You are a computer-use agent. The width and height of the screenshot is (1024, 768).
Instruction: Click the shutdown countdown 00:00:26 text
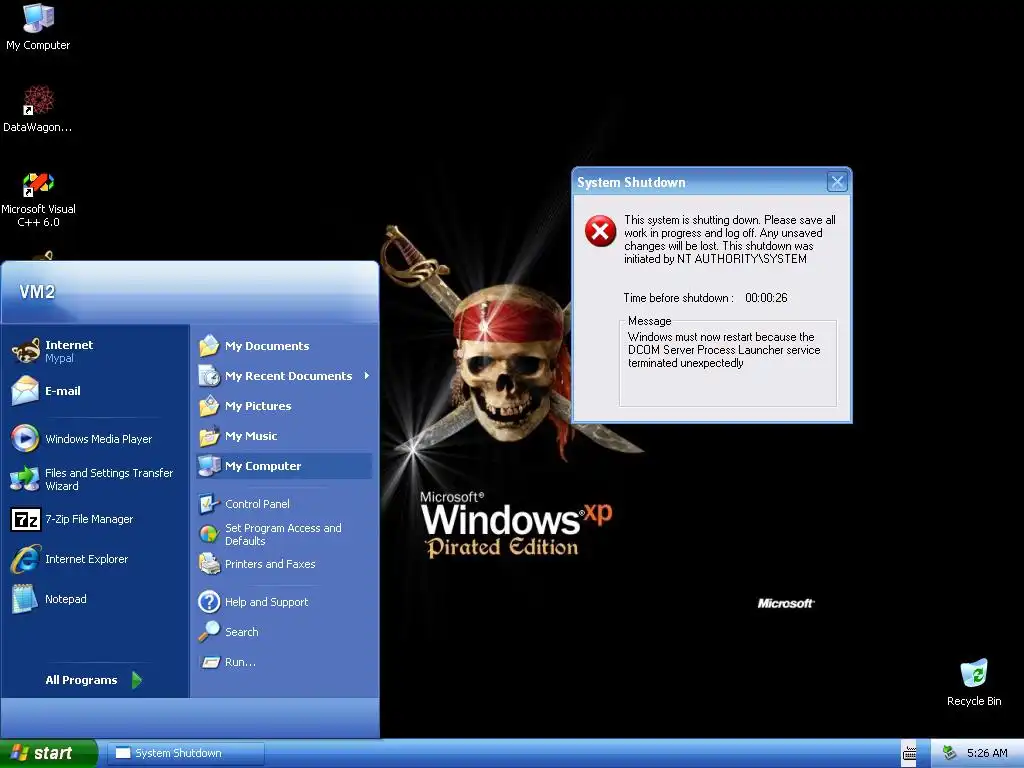(766, 298)
